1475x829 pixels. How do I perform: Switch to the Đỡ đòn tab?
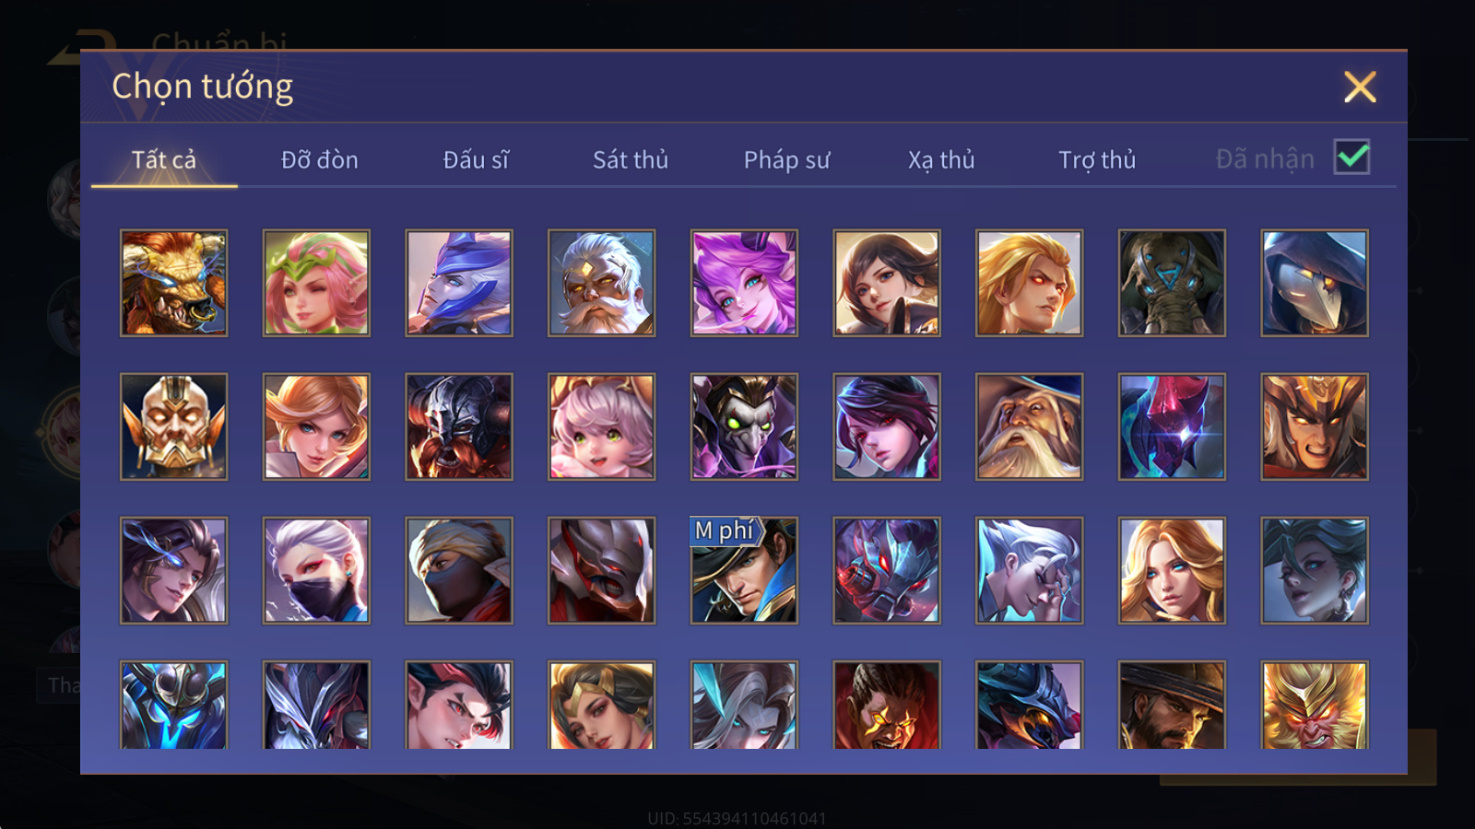(319, 160)
